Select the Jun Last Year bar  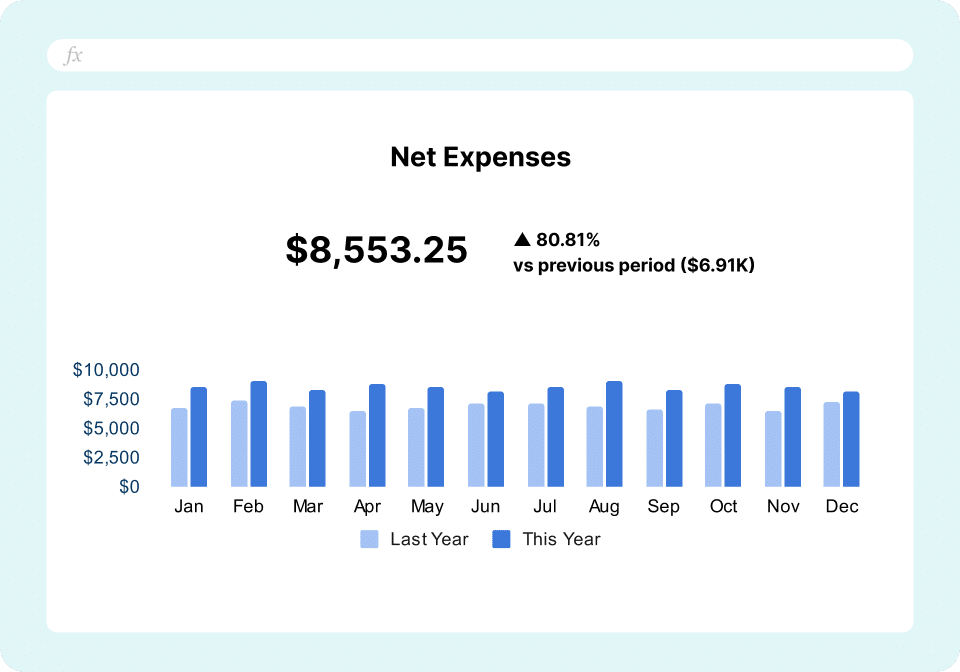pyautogui.click(x=476, y=445)
